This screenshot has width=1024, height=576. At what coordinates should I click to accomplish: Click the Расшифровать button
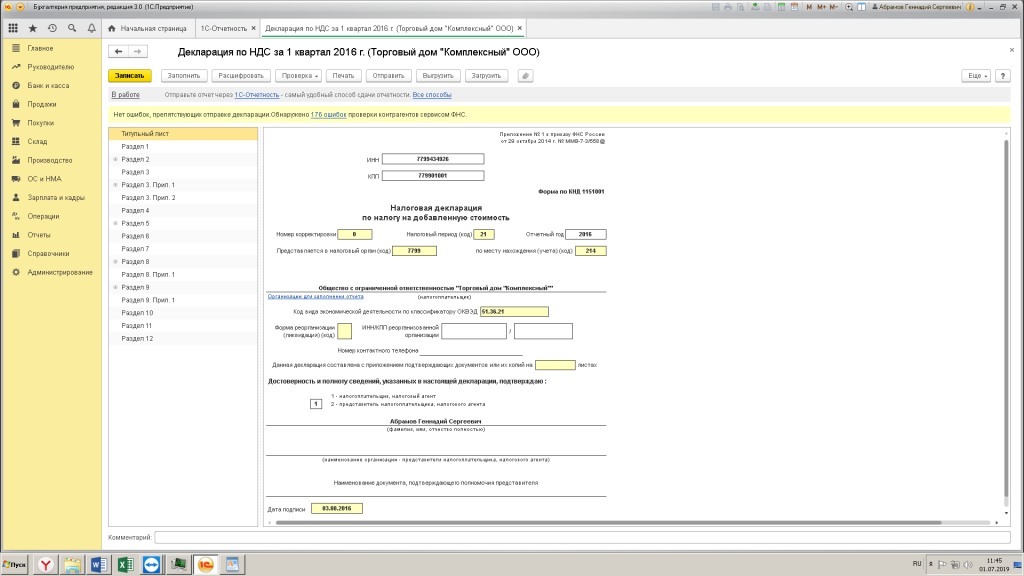click(241, 76)
